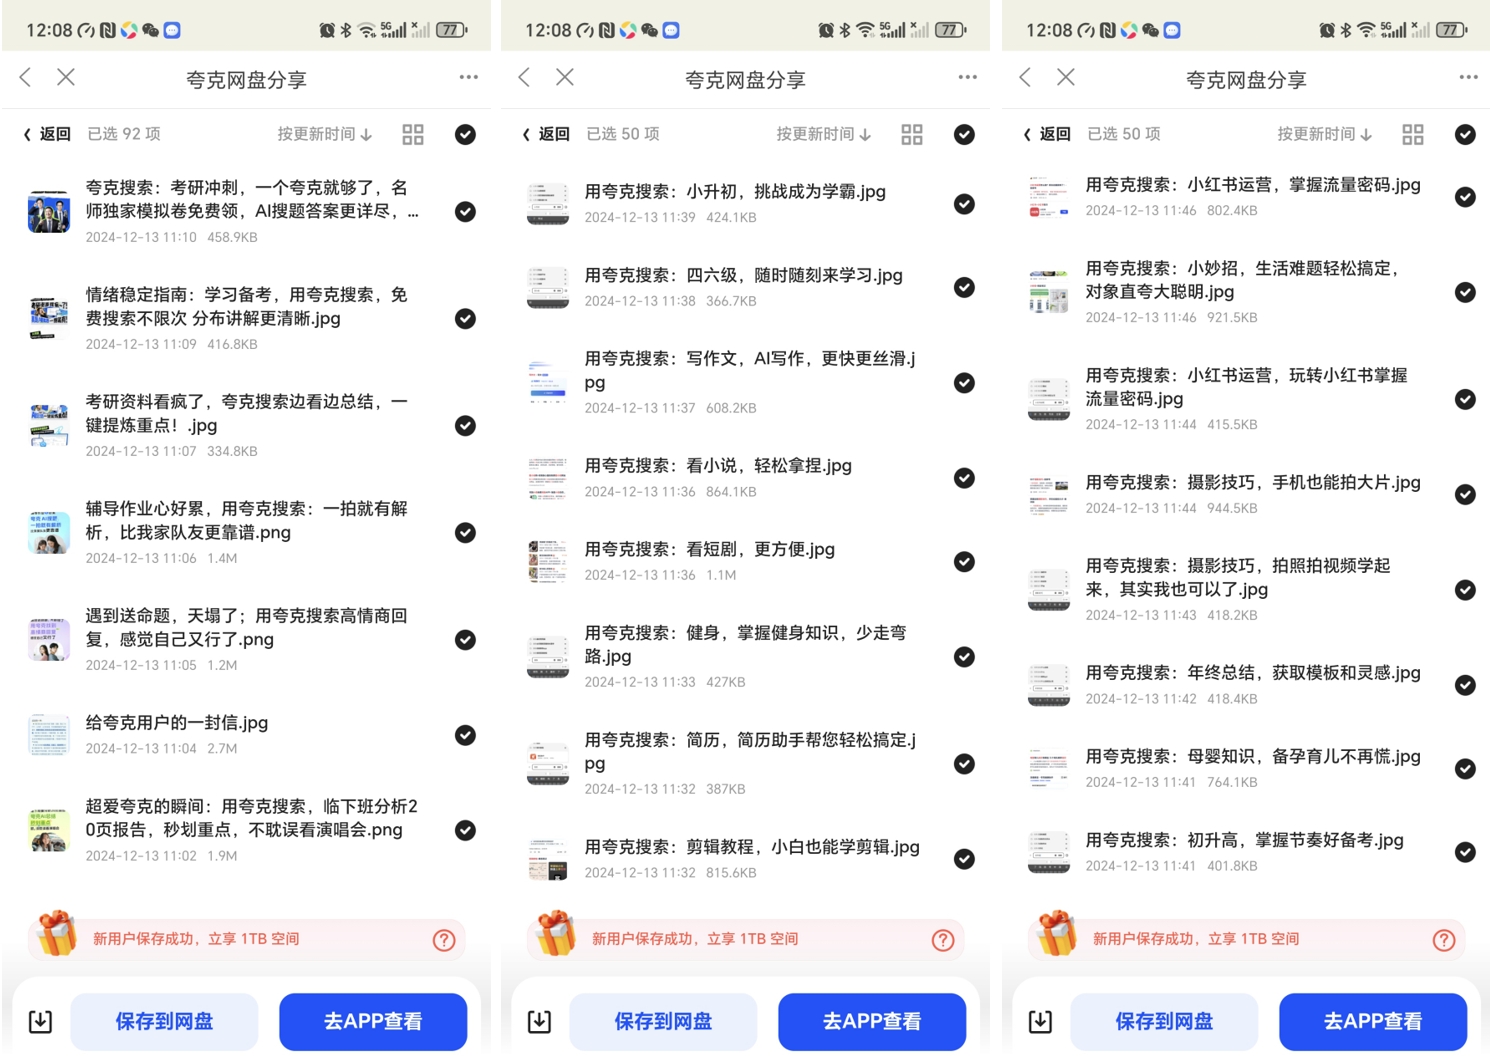The width and height of the screenshot is (1490, 1059).
Task: Tap the download icon beside 保存到网盘
Action: pos(39,1021)
